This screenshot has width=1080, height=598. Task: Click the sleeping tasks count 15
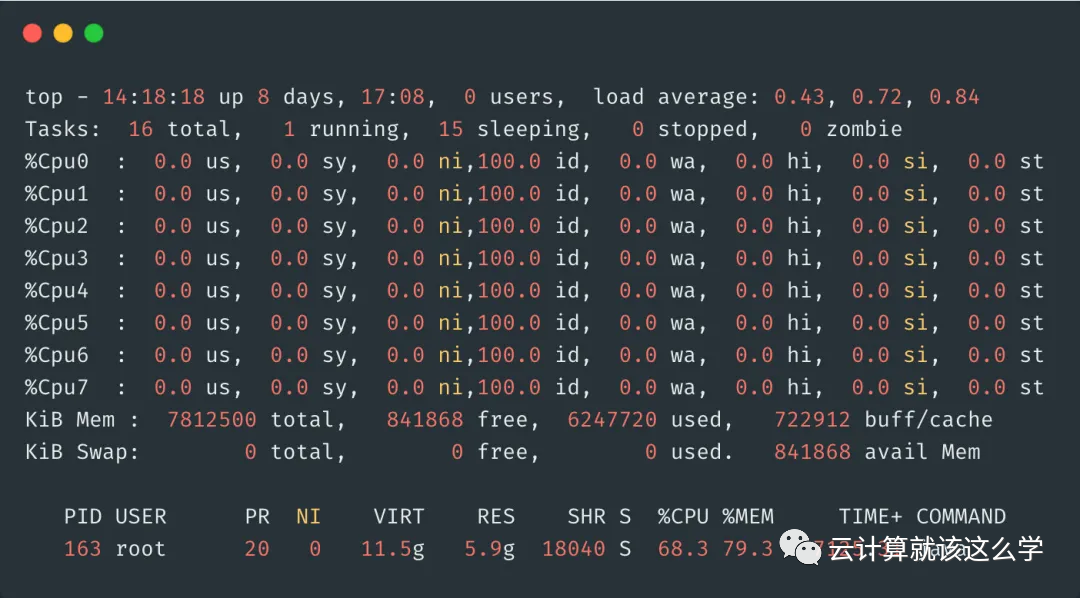tap(451, 129)
